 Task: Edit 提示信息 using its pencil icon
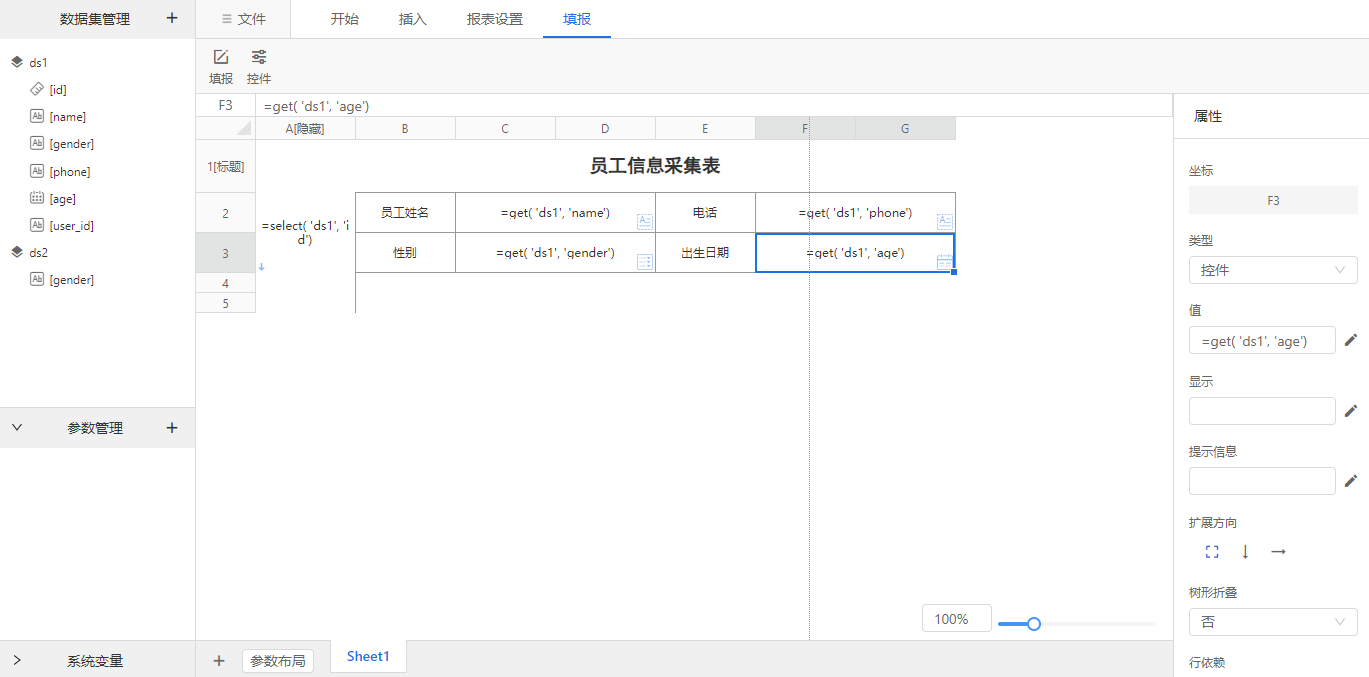[1351, 481]
